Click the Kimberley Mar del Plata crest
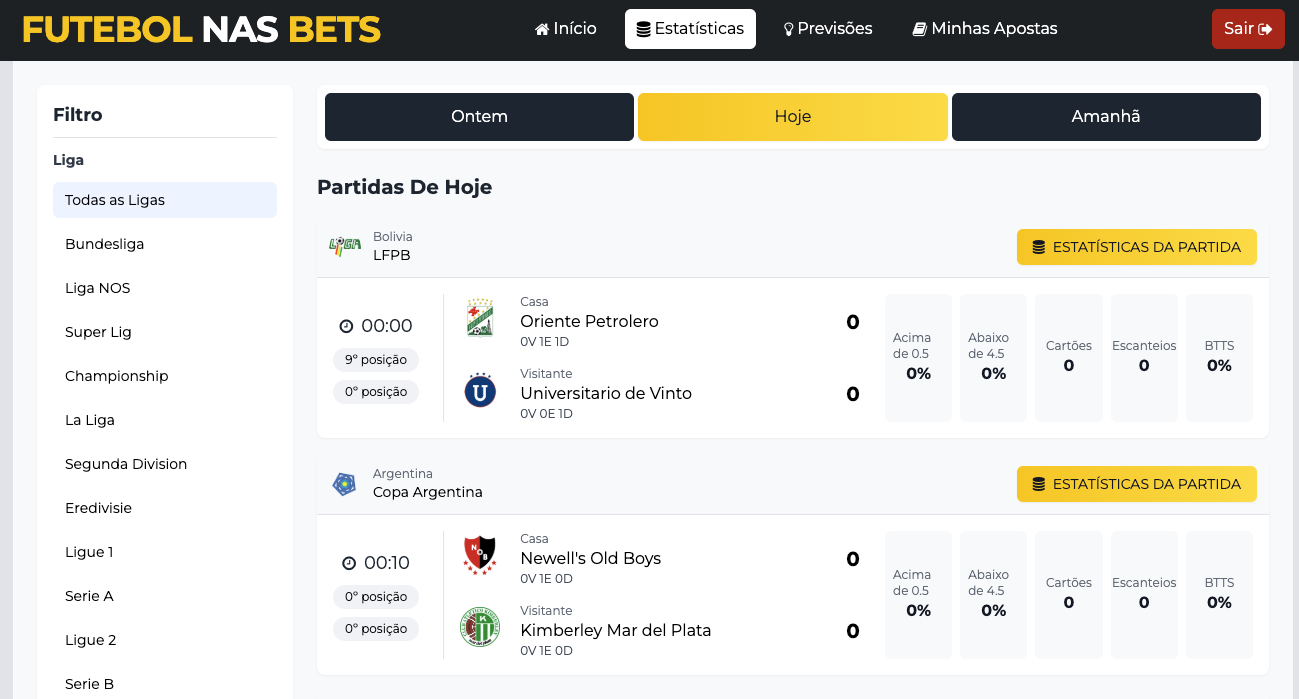The height and width of the screenshot is (699, 1299). click(x=480, y=627)
